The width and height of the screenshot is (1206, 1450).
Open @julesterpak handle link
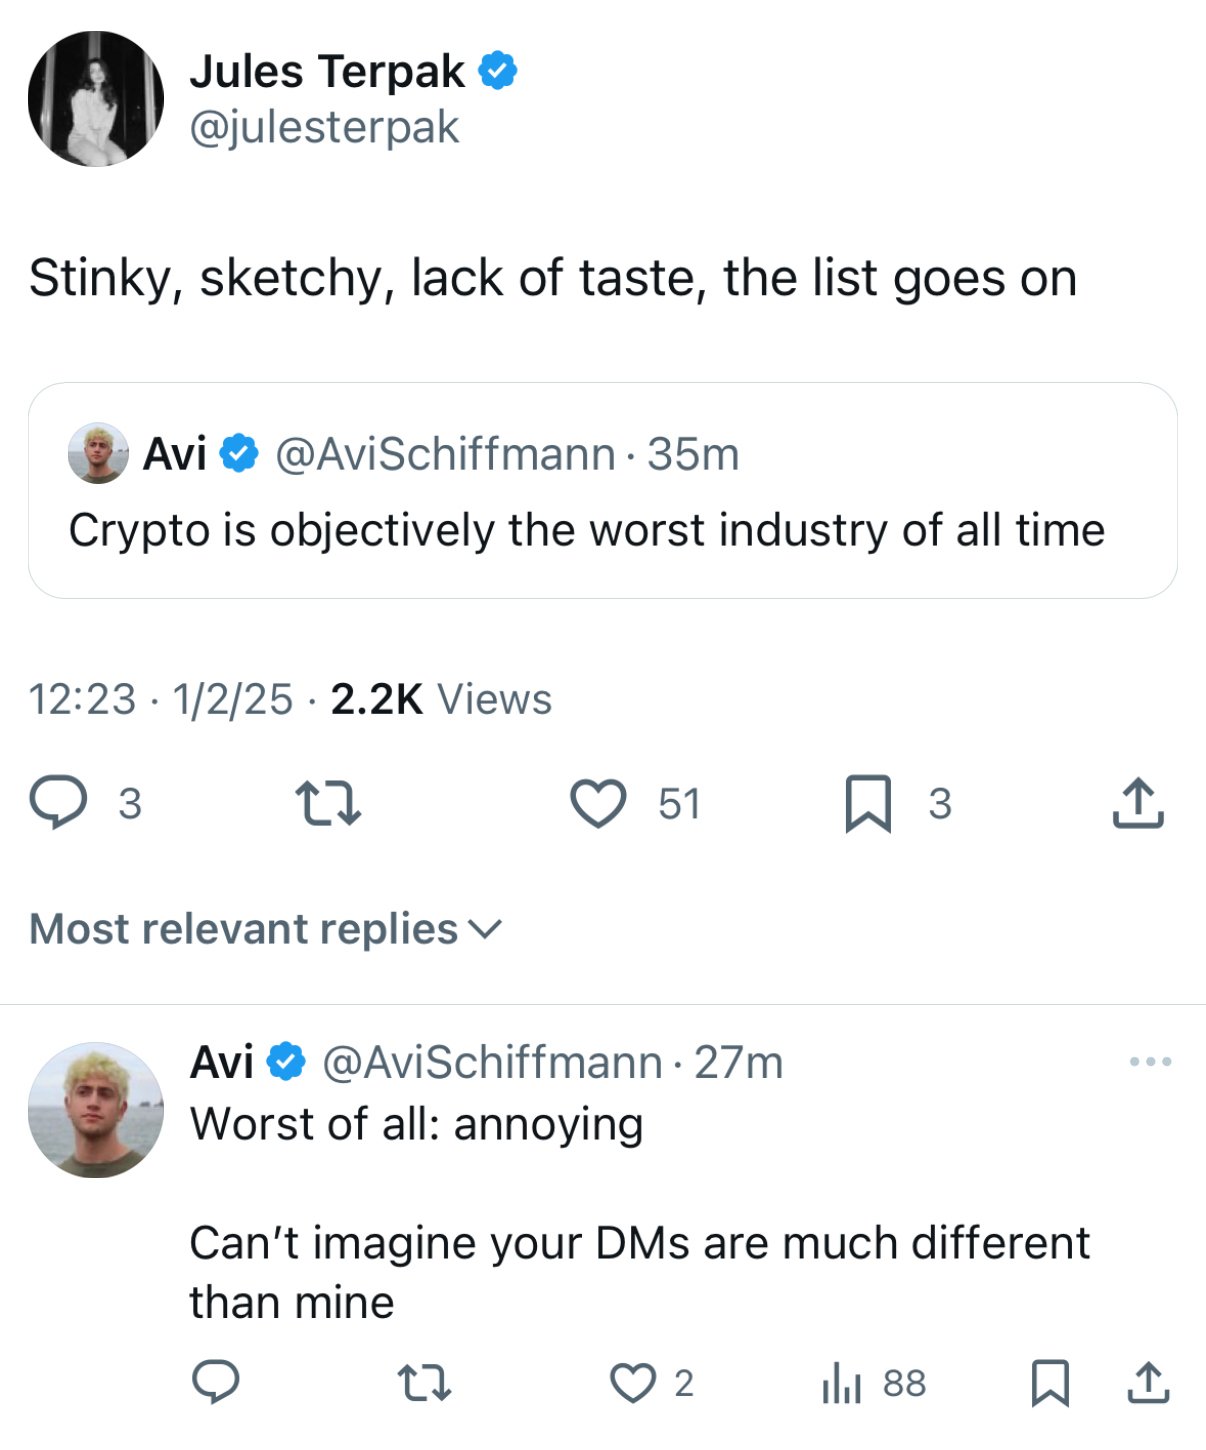[324, 128]
